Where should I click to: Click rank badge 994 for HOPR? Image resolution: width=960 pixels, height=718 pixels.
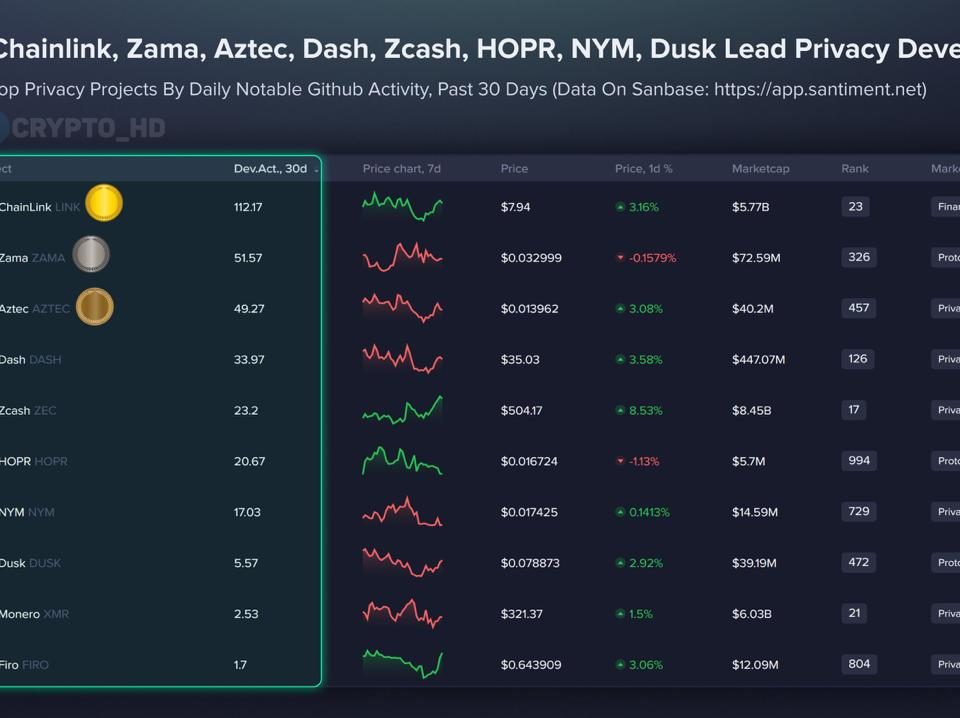click(x=859, y=461)
